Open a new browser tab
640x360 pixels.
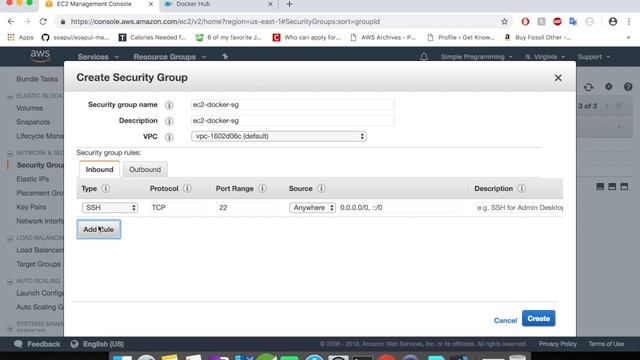pos(289,4)
